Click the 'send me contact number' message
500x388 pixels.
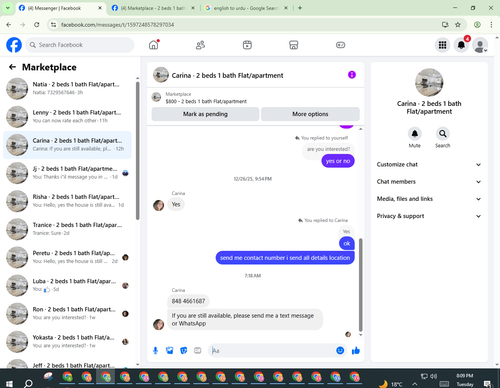pos(285,258)
